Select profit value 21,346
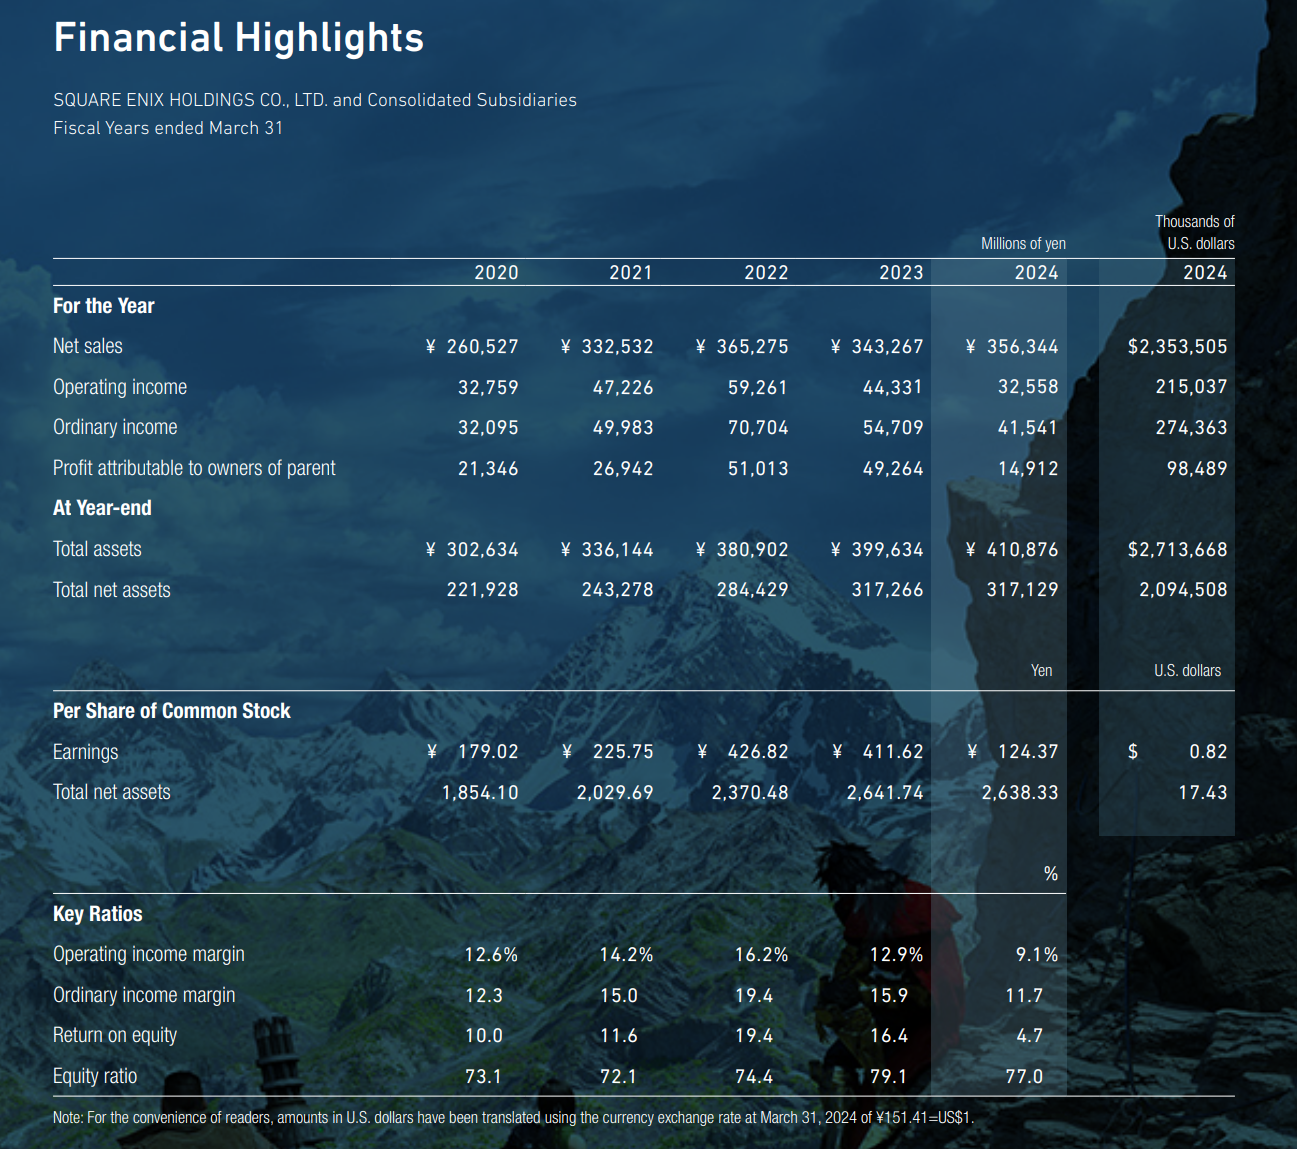This screenshot has width=1297, height=1149. click(488, 468)
